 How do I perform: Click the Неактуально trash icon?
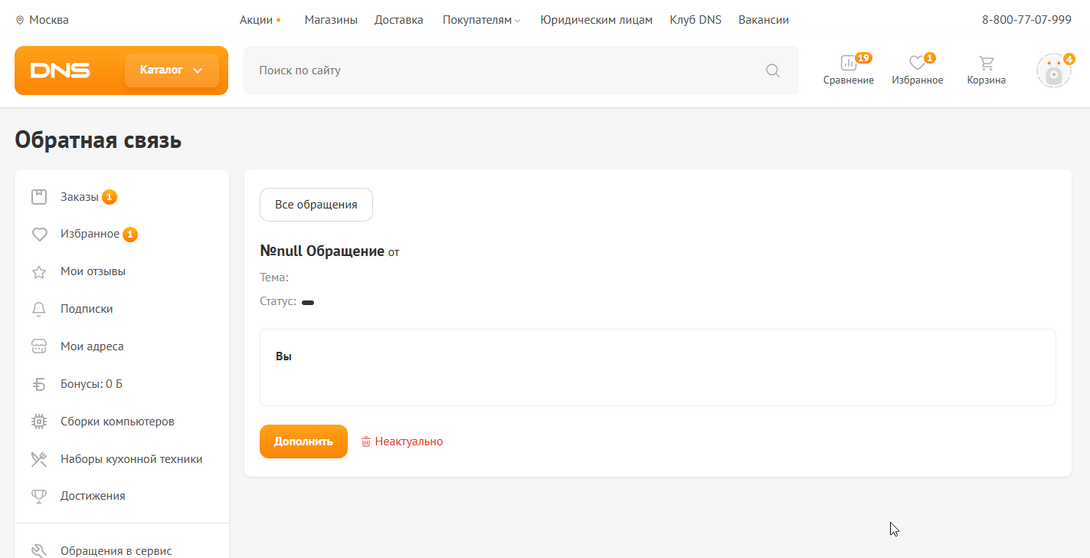coord(366,442)
